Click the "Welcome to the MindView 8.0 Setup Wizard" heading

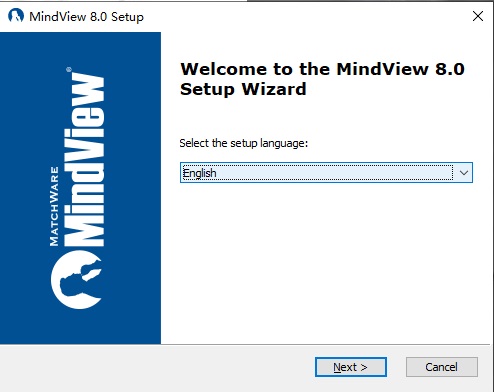pyautogui.click(x=322, y=79)
